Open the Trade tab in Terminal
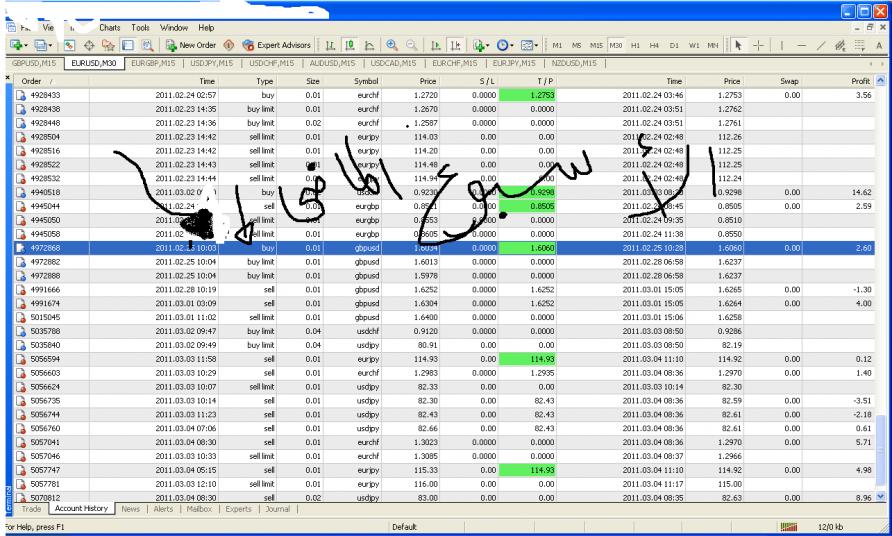 click(x=32, y=509)
